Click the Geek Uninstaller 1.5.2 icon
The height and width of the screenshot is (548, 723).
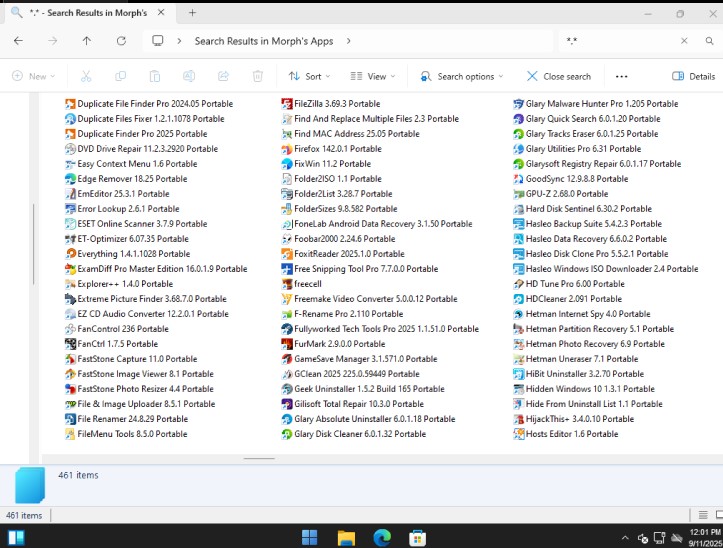pyautogui.click(x=287, y=389)
